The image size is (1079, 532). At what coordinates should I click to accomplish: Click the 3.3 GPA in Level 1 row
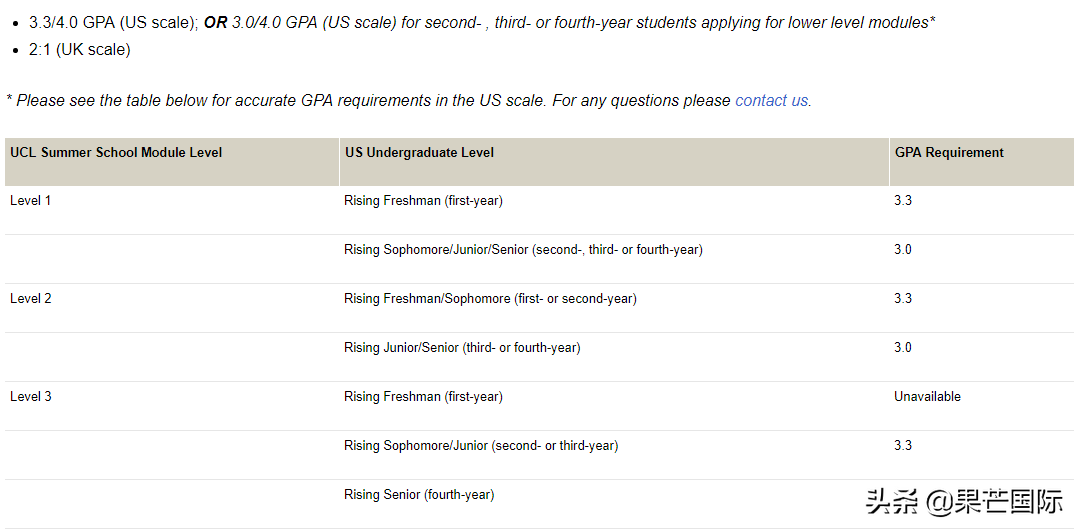903,201
